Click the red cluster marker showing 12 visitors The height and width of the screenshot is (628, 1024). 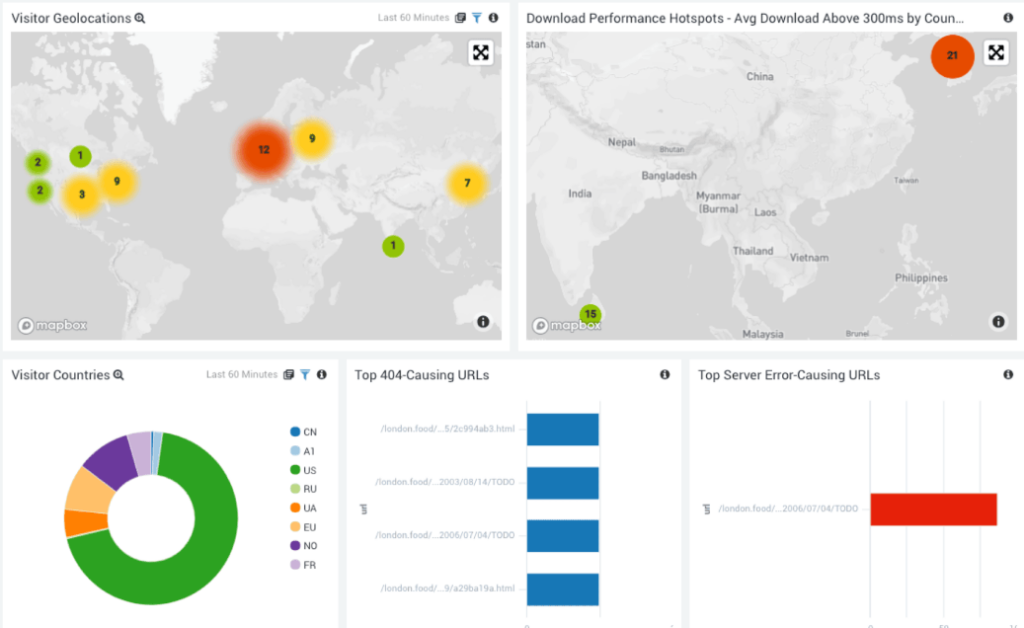click(x=263, y=148)
